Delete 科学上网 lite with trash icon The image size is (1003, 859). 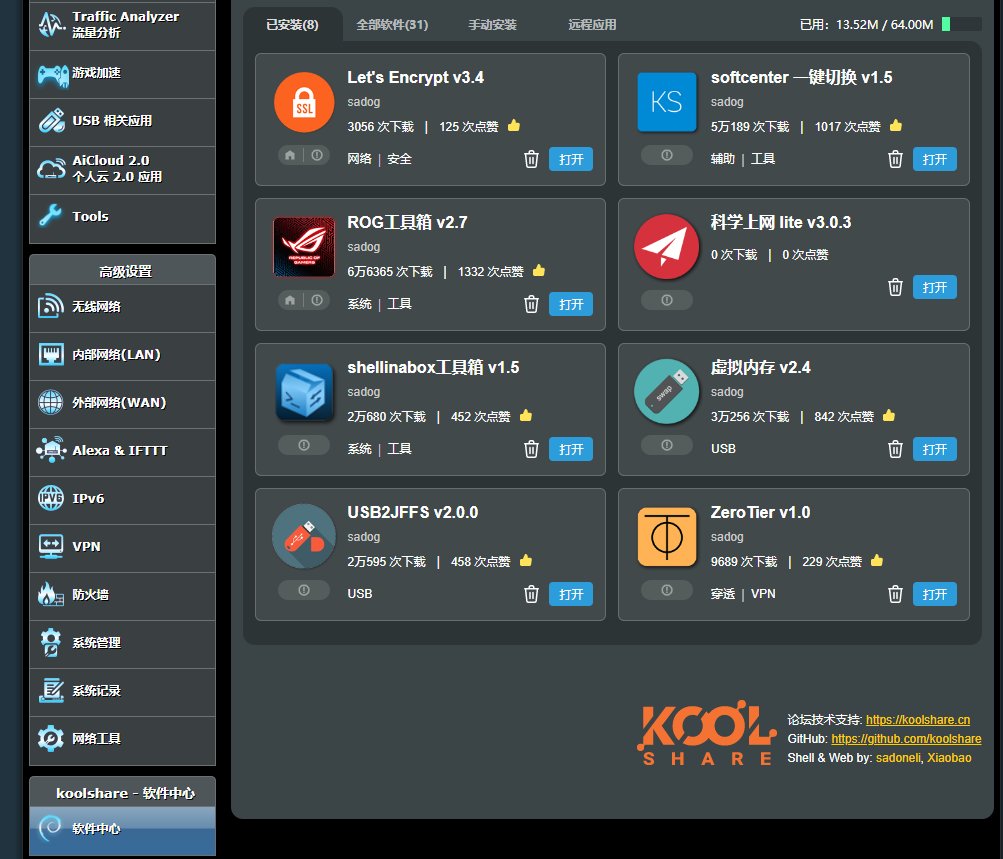coord(895,287)
